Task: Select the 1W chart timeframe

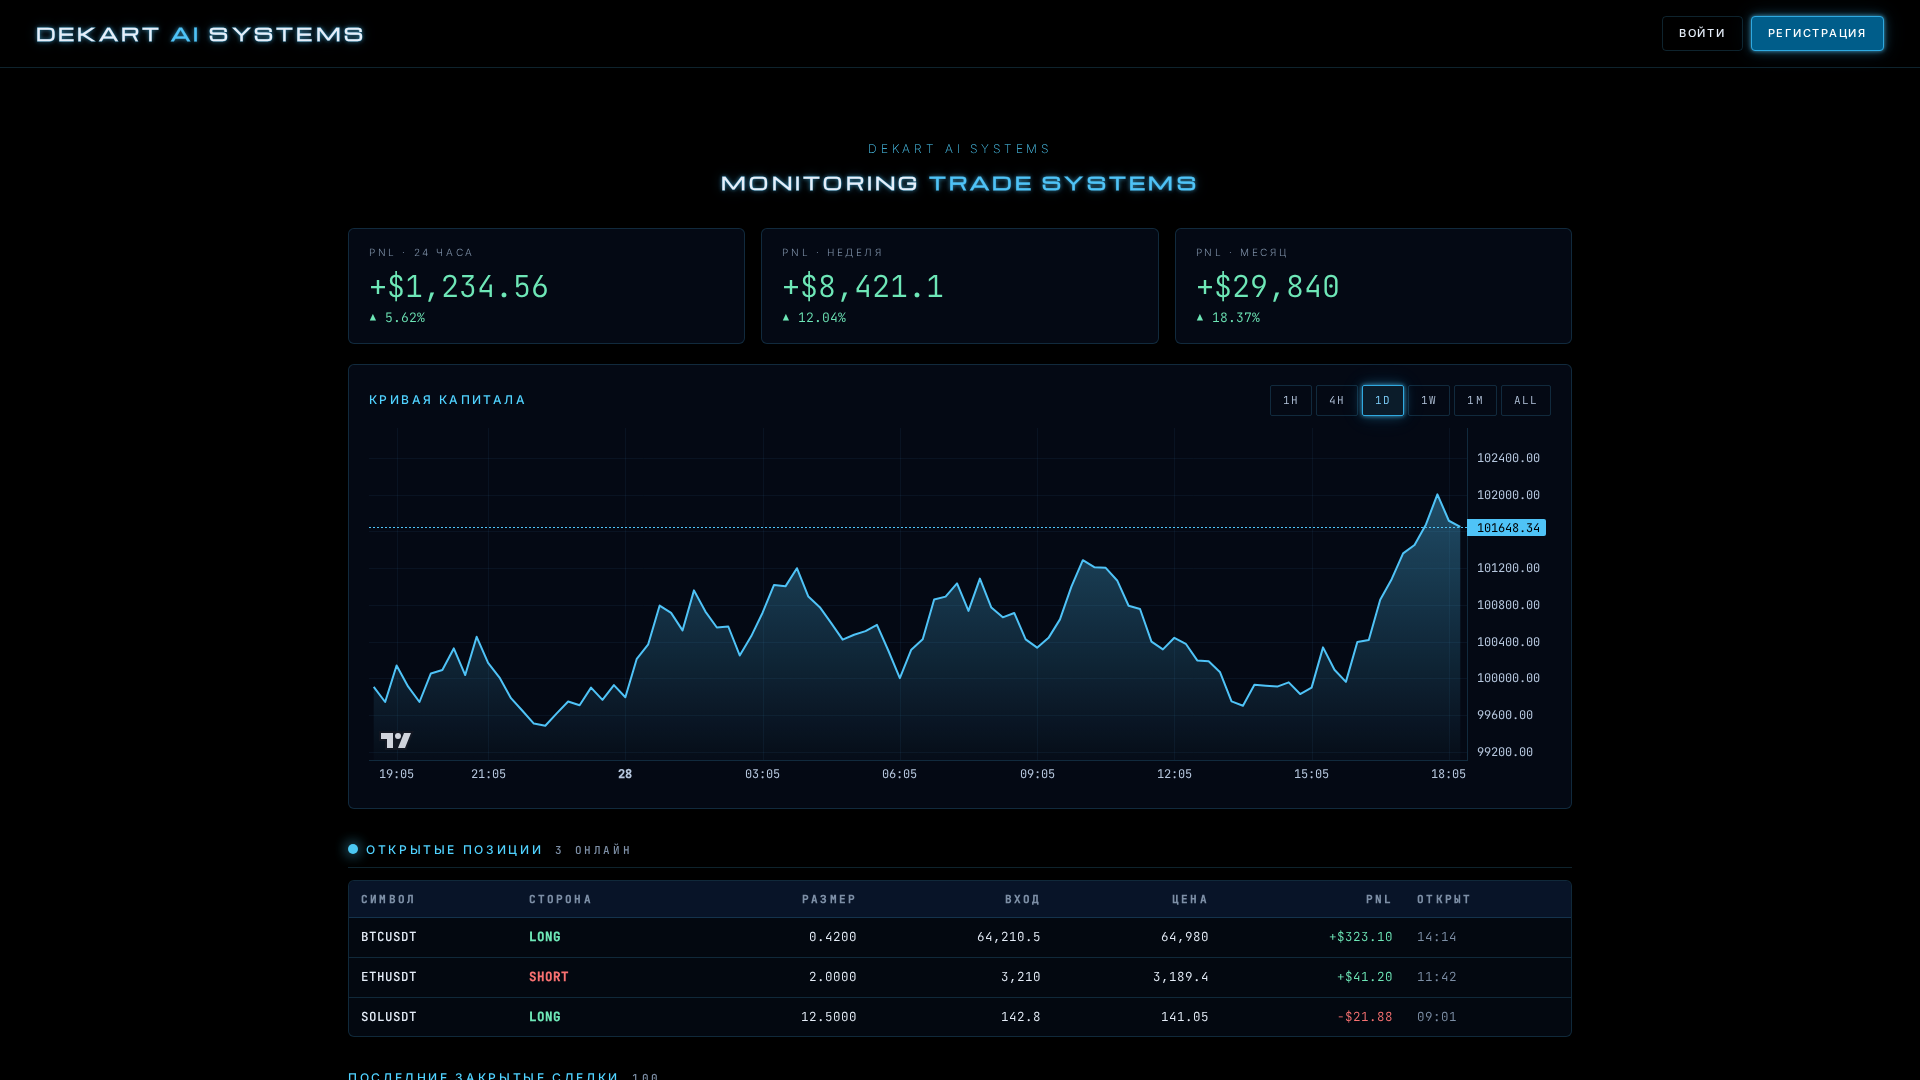Action: [x=1429, y=400]
